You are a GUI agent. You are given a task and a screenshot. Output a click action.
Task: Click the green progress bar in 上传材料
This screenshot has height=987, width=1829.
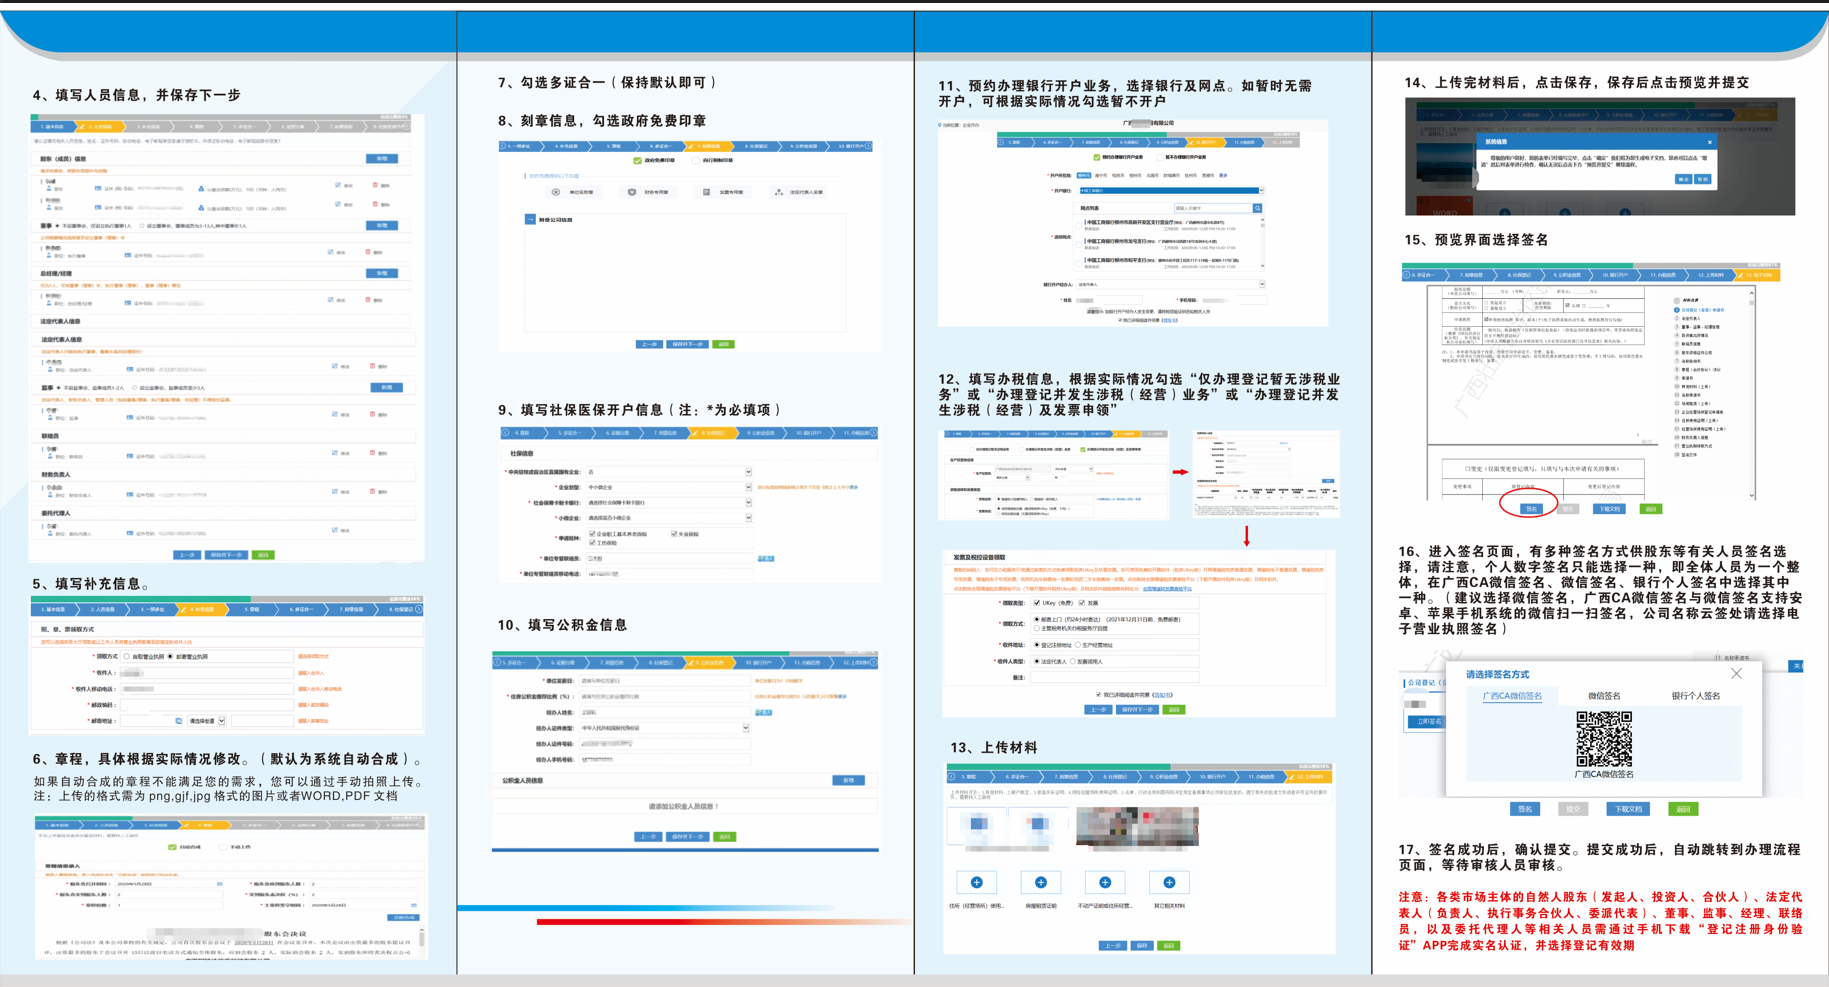1058,766
